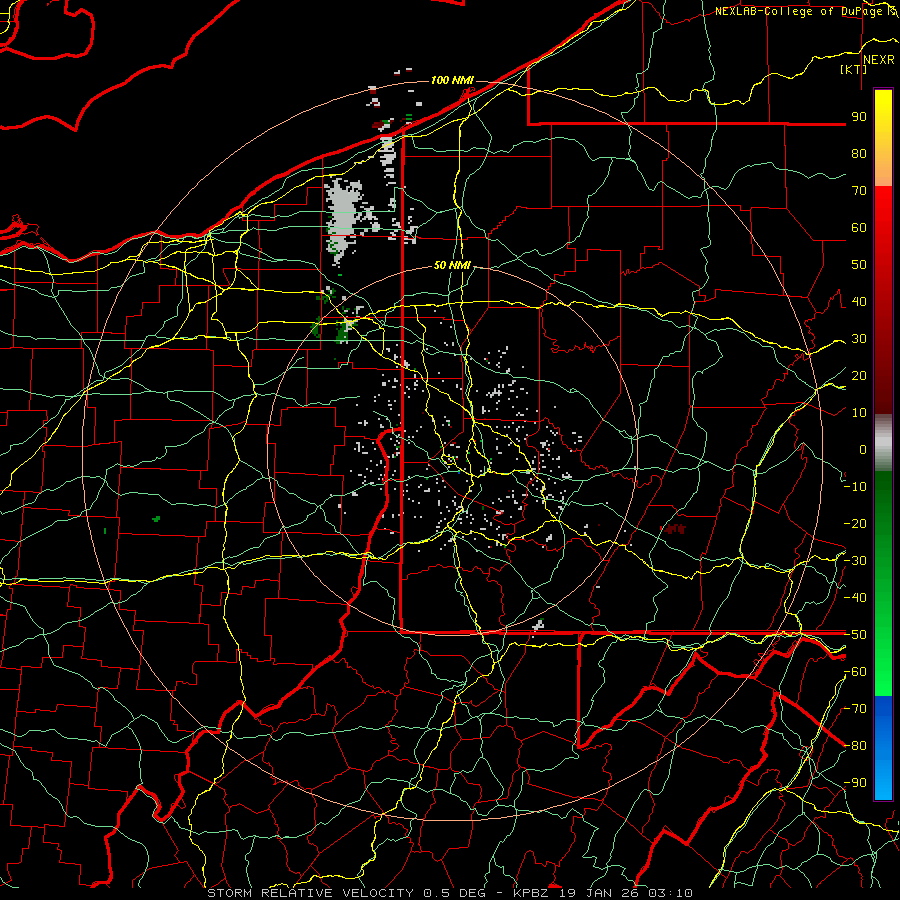This screenshot has width=900, height=900.
Task: Click the 10 value on the velocity scale
Action: pos(859,413)
